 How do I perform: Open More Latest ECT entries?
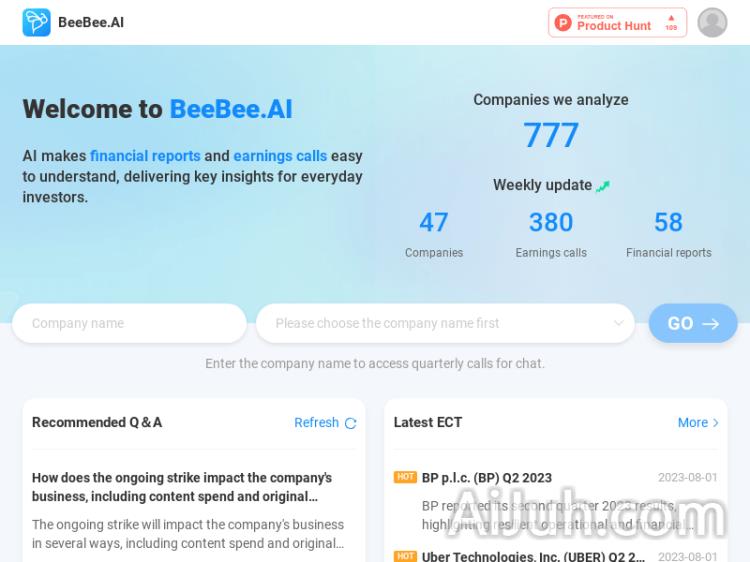(692, 423)
